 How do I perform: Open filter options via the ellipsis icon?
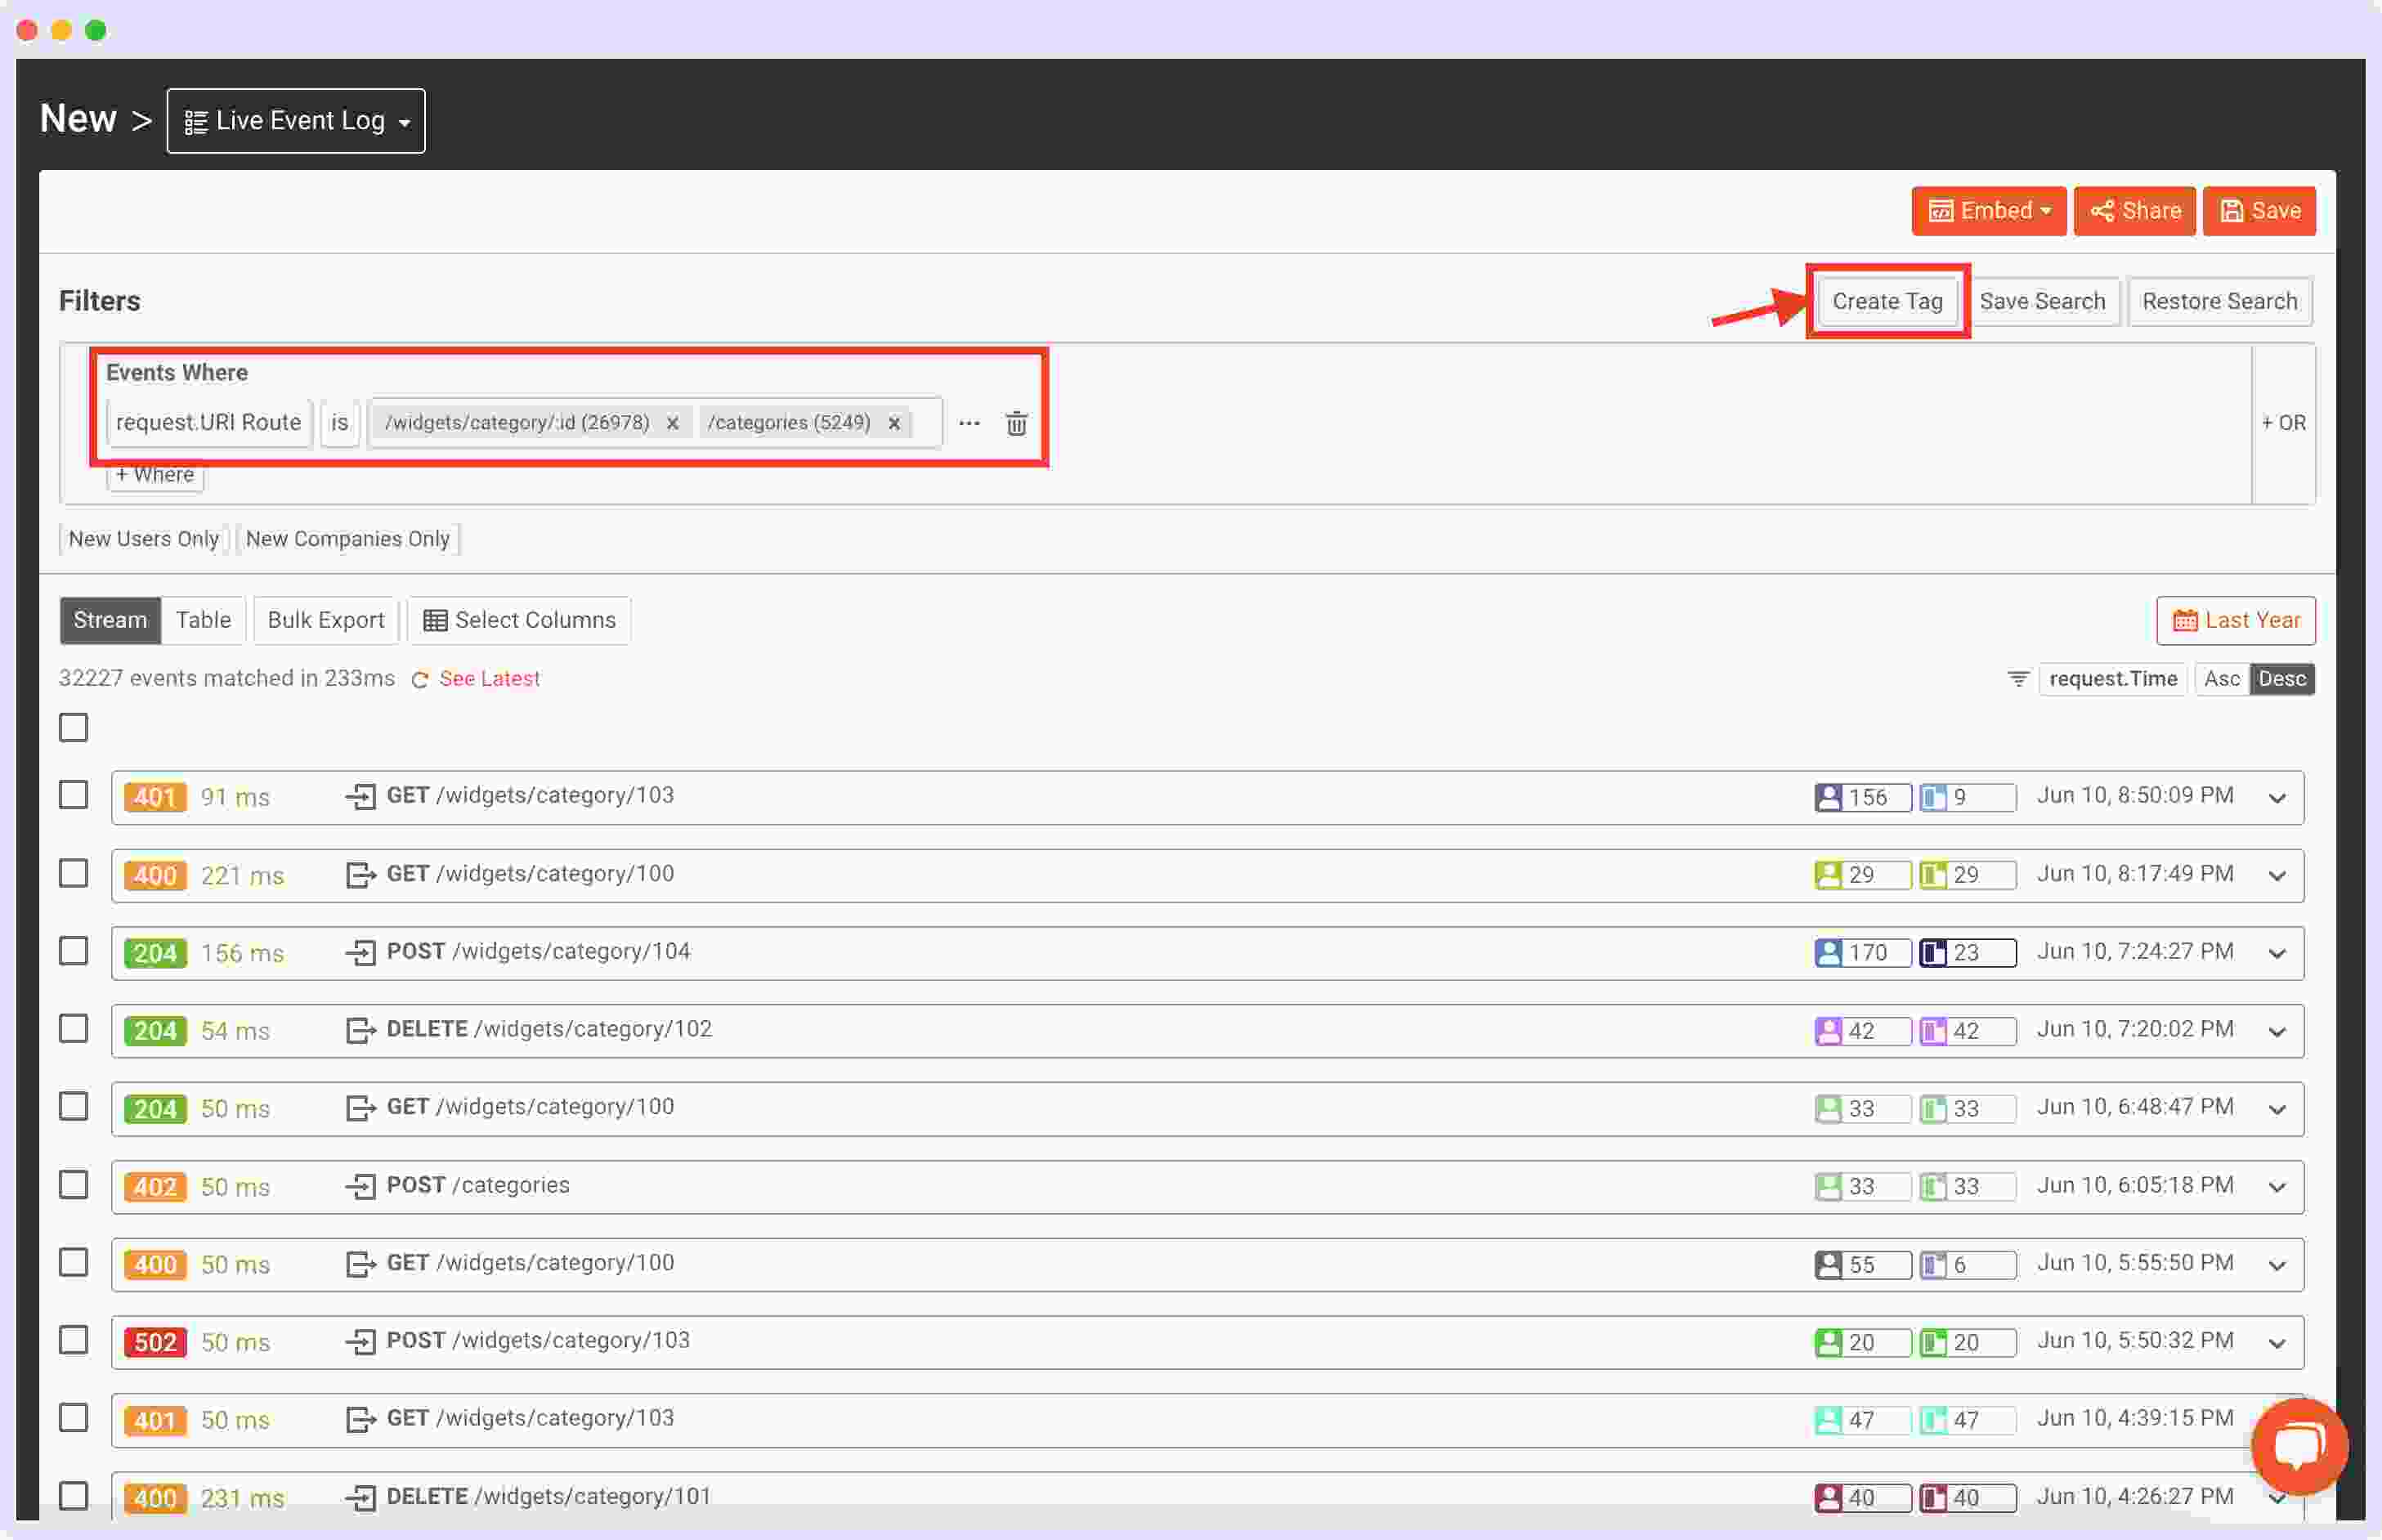pyautogui.click(x=968, y=423)
